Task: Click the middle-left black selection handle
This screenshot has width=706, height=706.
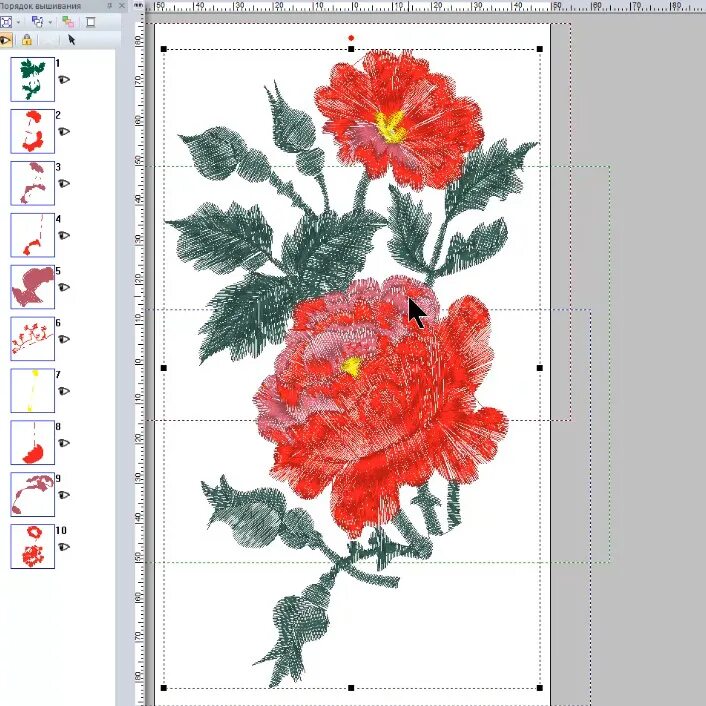Action: point(163,368)
